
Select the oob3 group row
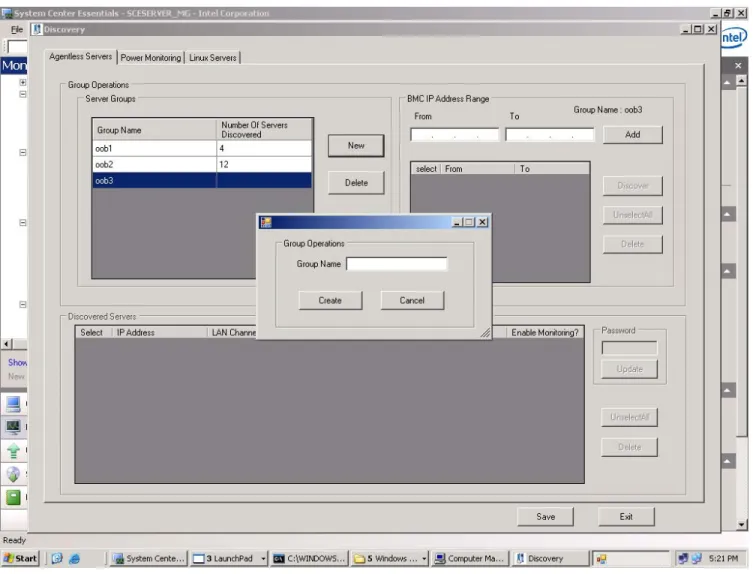[202, 181]
